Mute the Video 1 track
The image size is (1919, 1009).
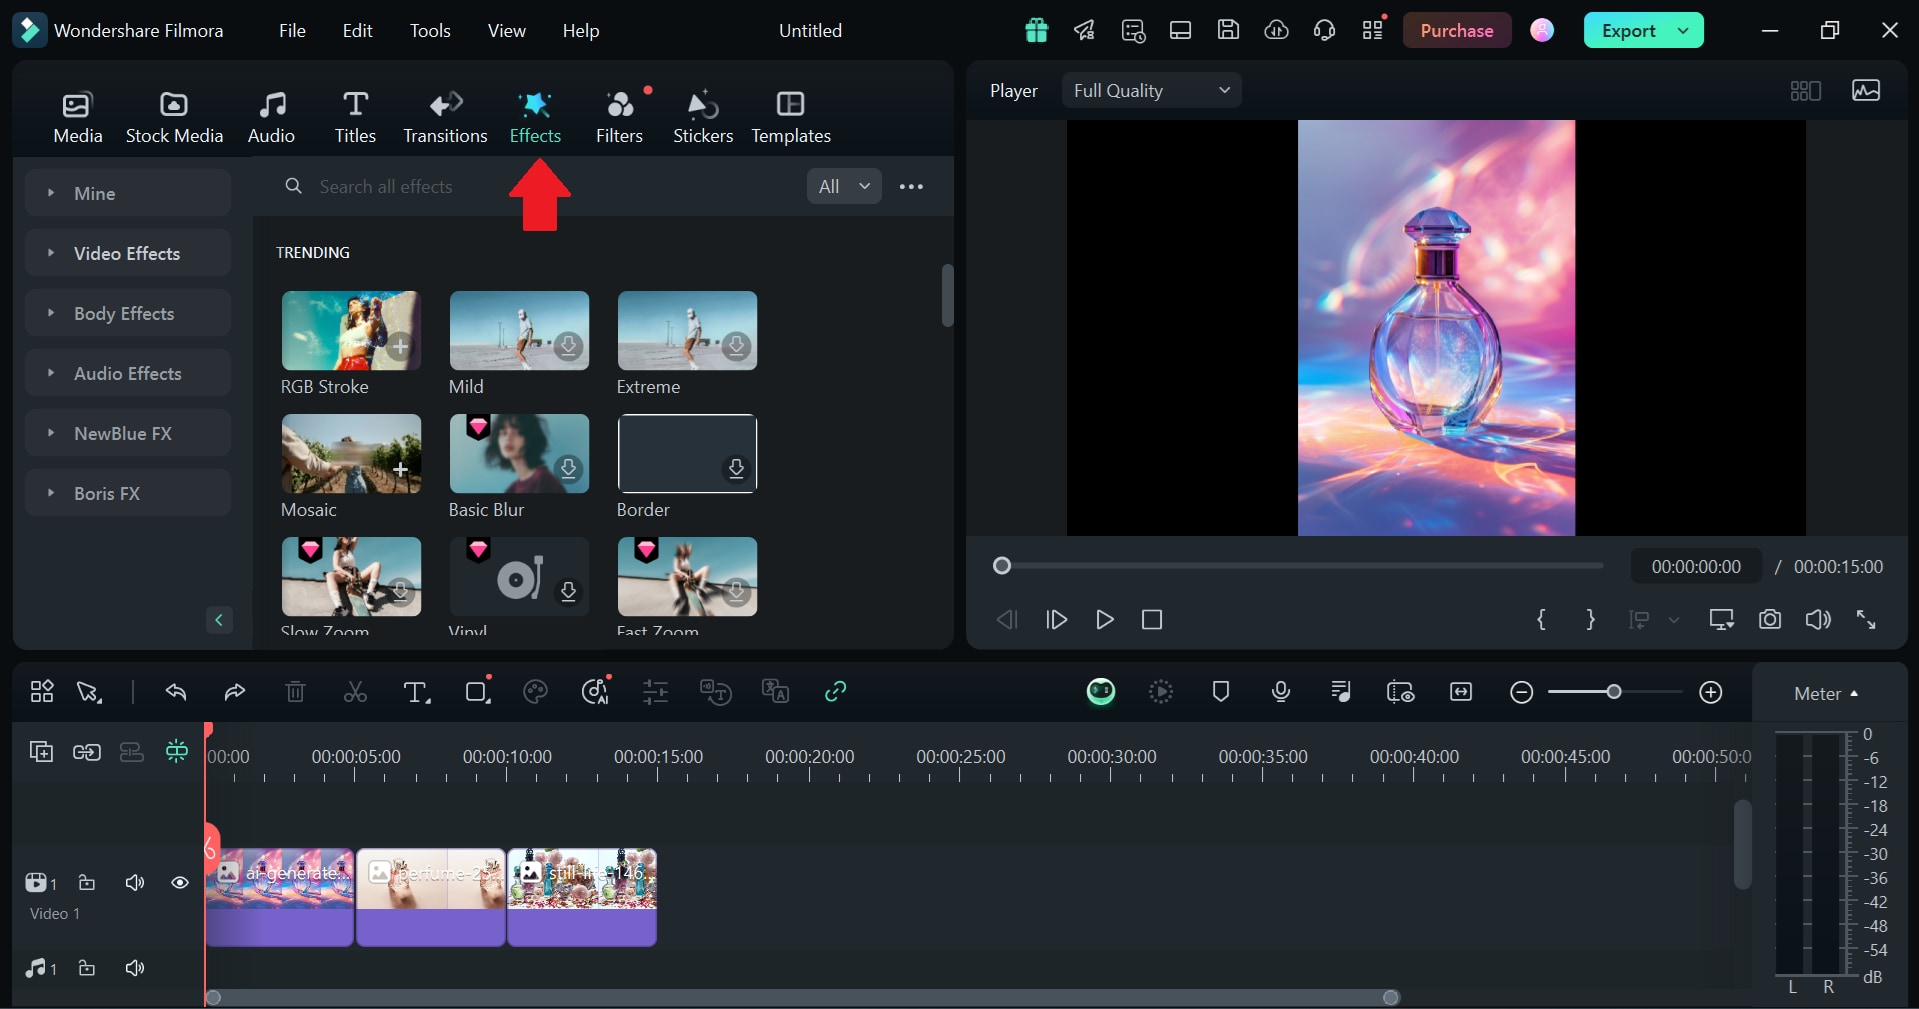click(135, 883)
